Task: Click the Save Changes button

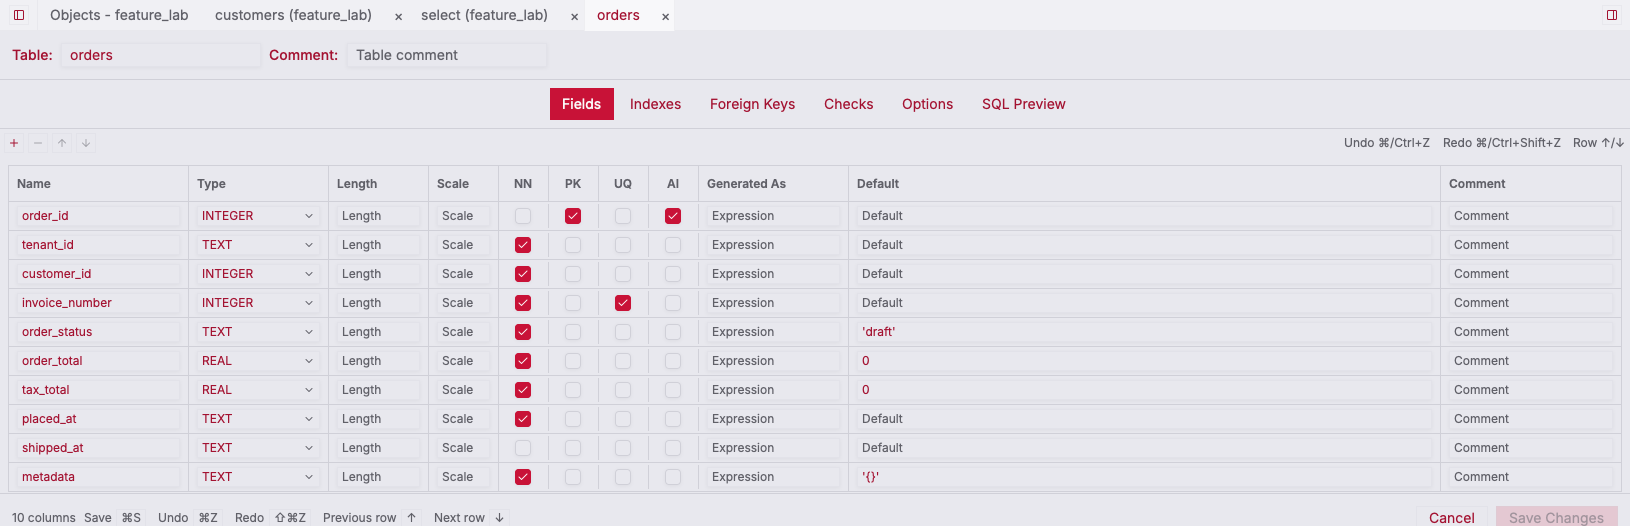Action: 1556,517
